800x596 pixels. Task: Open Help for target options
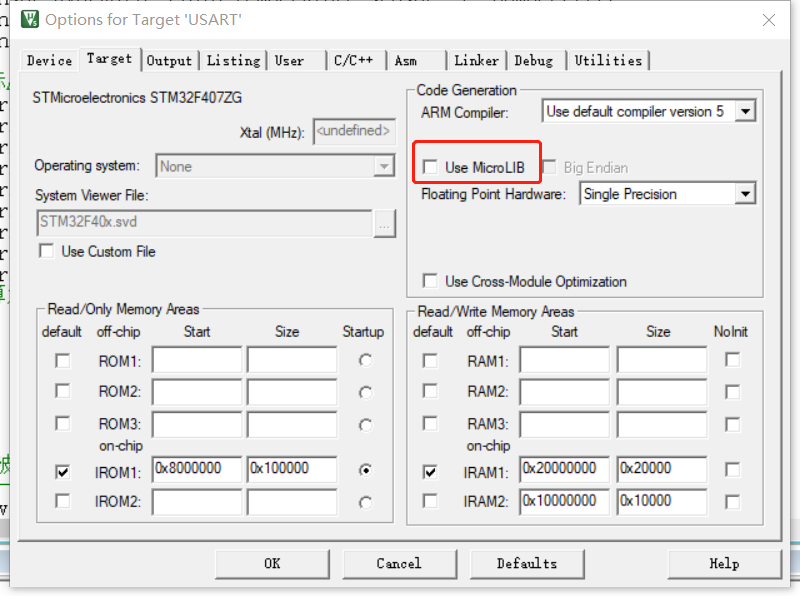[x=724, y=564]
